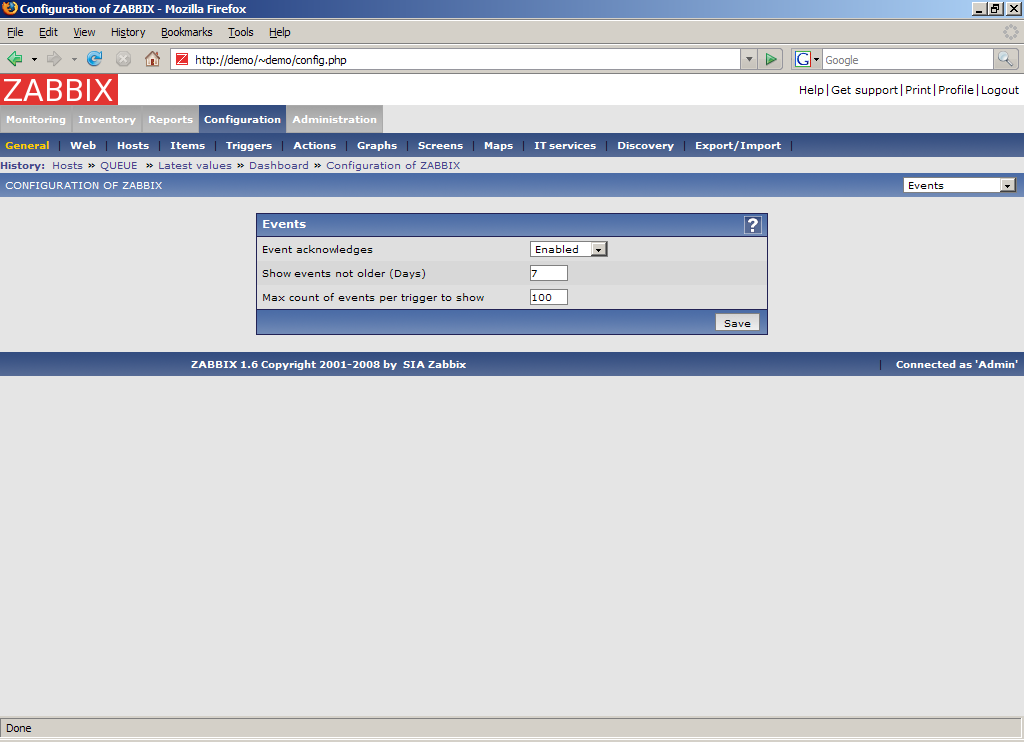The image size is (1024, 742).
Task: Open the IT services submenu item
Action: [565, 146]
